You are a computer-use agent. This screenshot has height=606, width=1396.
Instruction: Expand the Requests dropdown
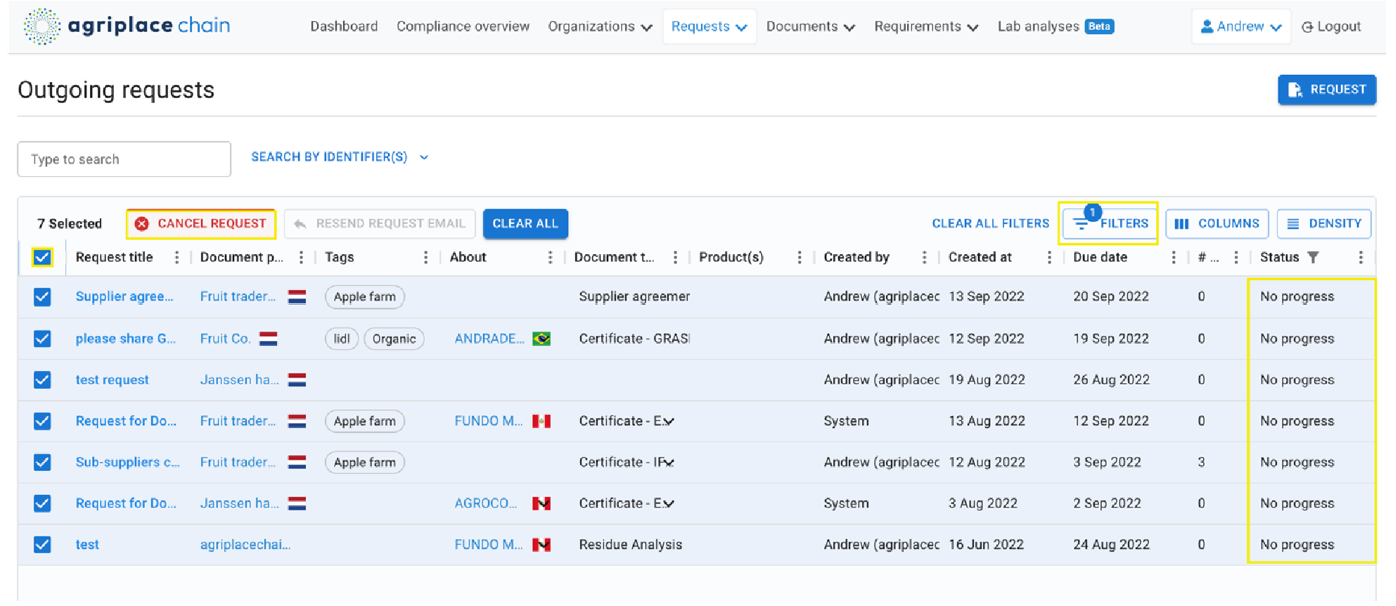tap(709, 27)
